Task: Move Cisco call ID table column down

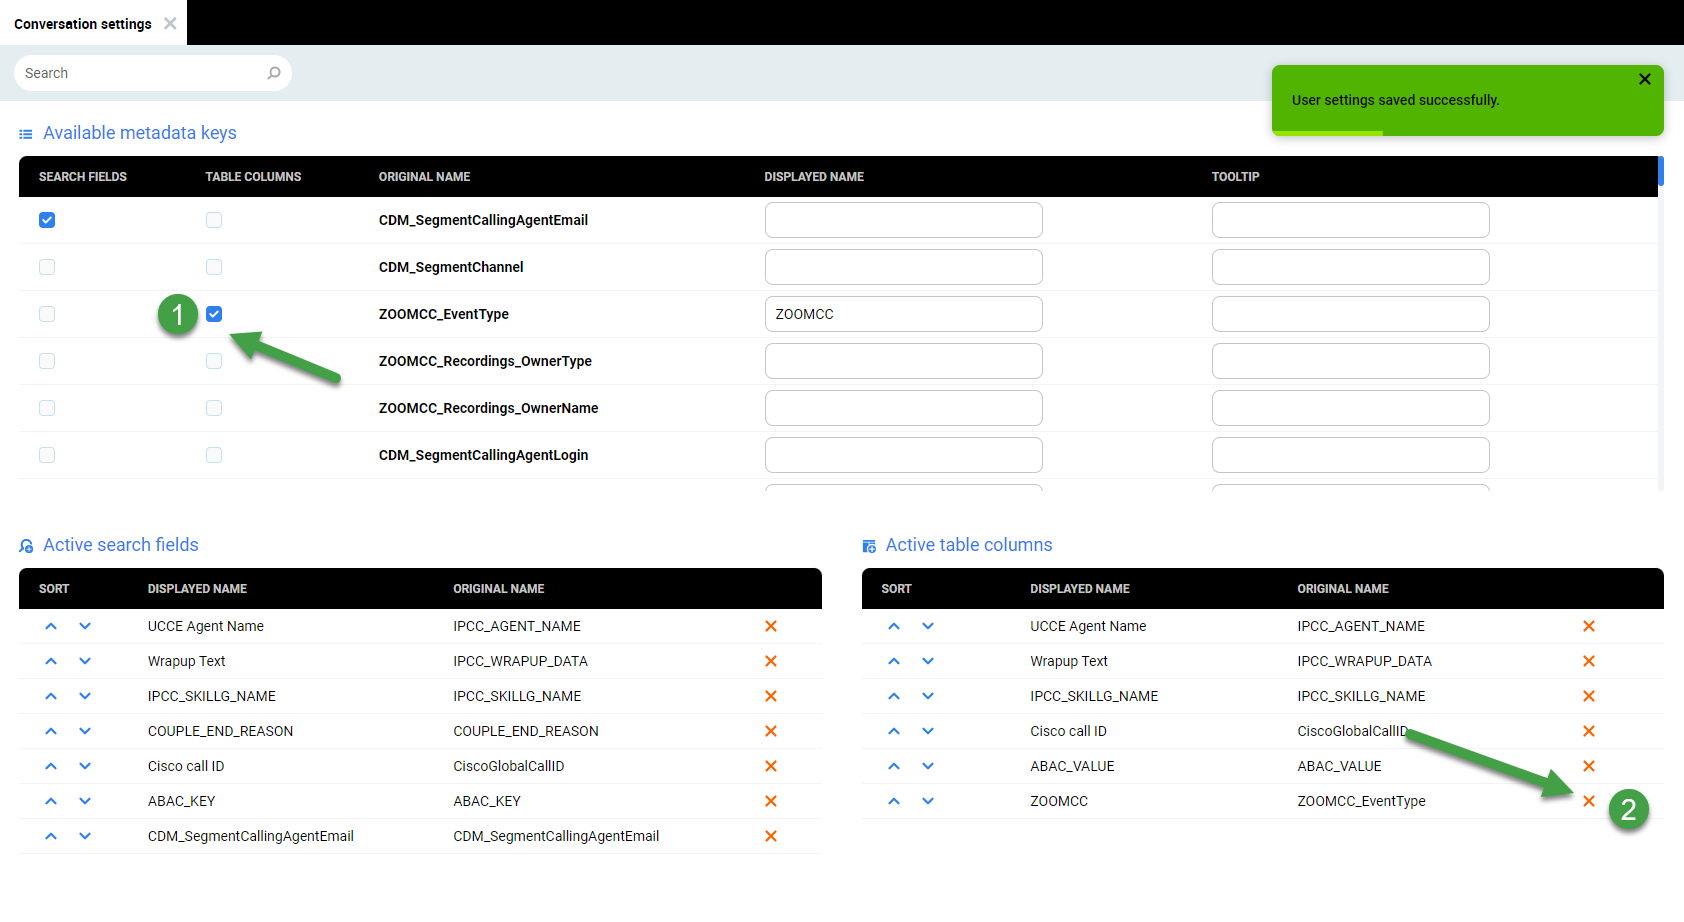Action: click(x=928, y=731)
